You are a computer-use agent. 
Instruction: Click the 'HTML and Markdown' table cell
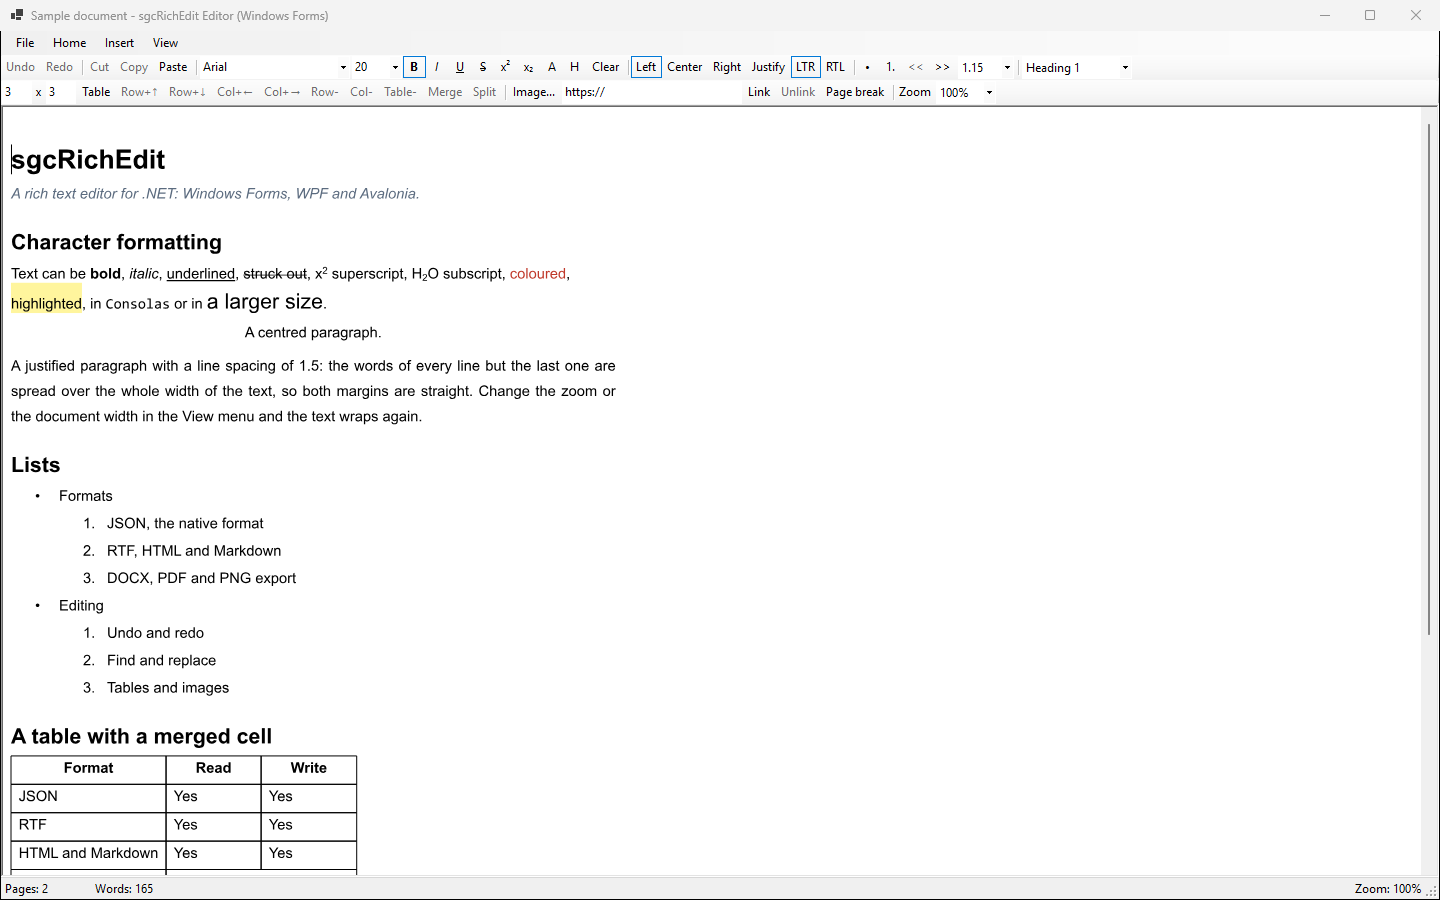point(88,854)
